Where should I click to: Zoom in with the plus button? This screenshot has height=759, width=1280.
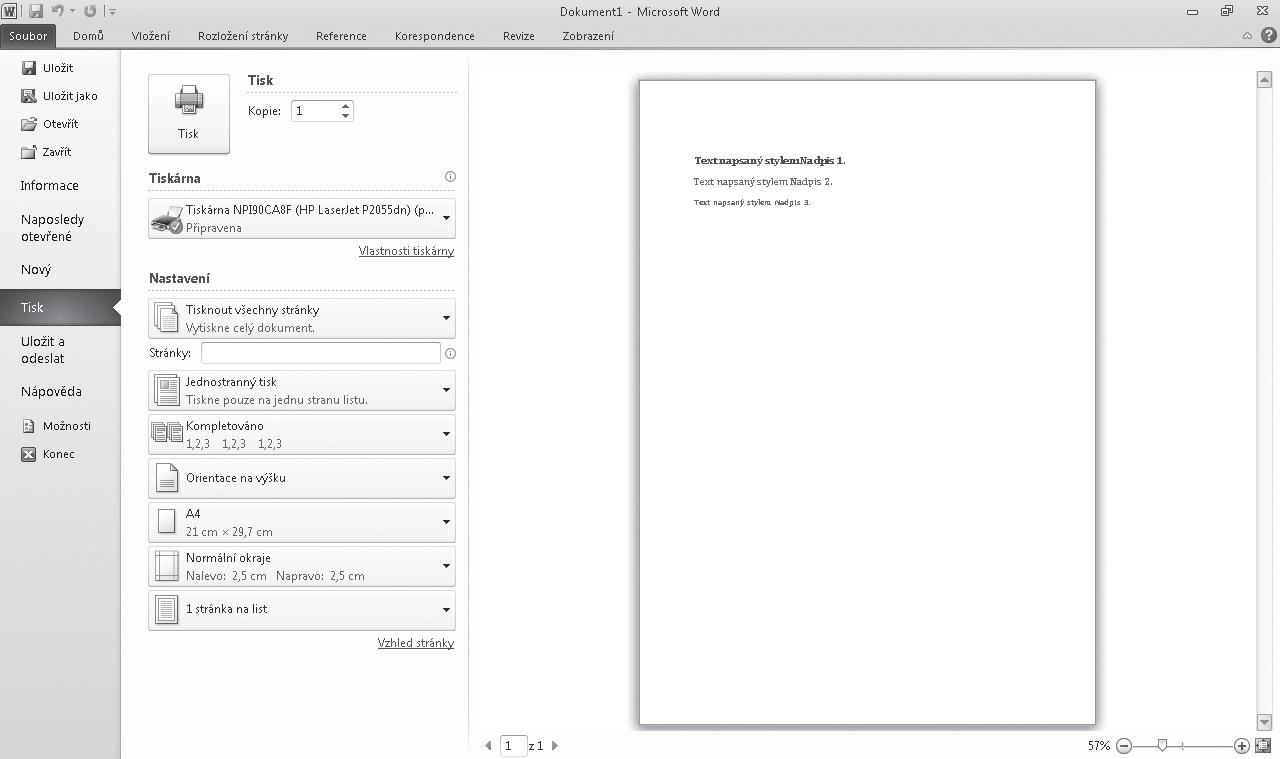(x=1241, y=746)
